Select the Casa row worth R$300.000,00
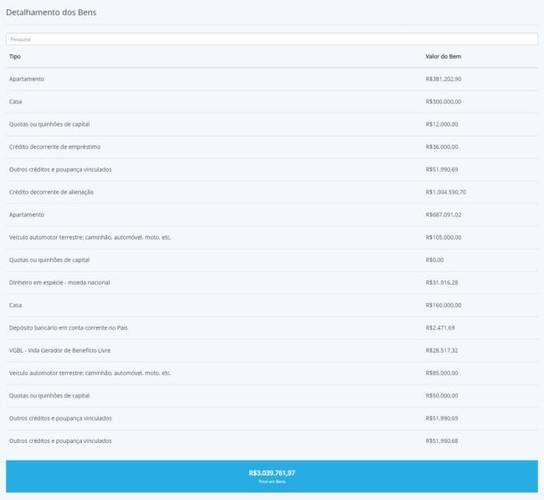The height and width of the screenshot is (500, 544). tap(272, 102)
